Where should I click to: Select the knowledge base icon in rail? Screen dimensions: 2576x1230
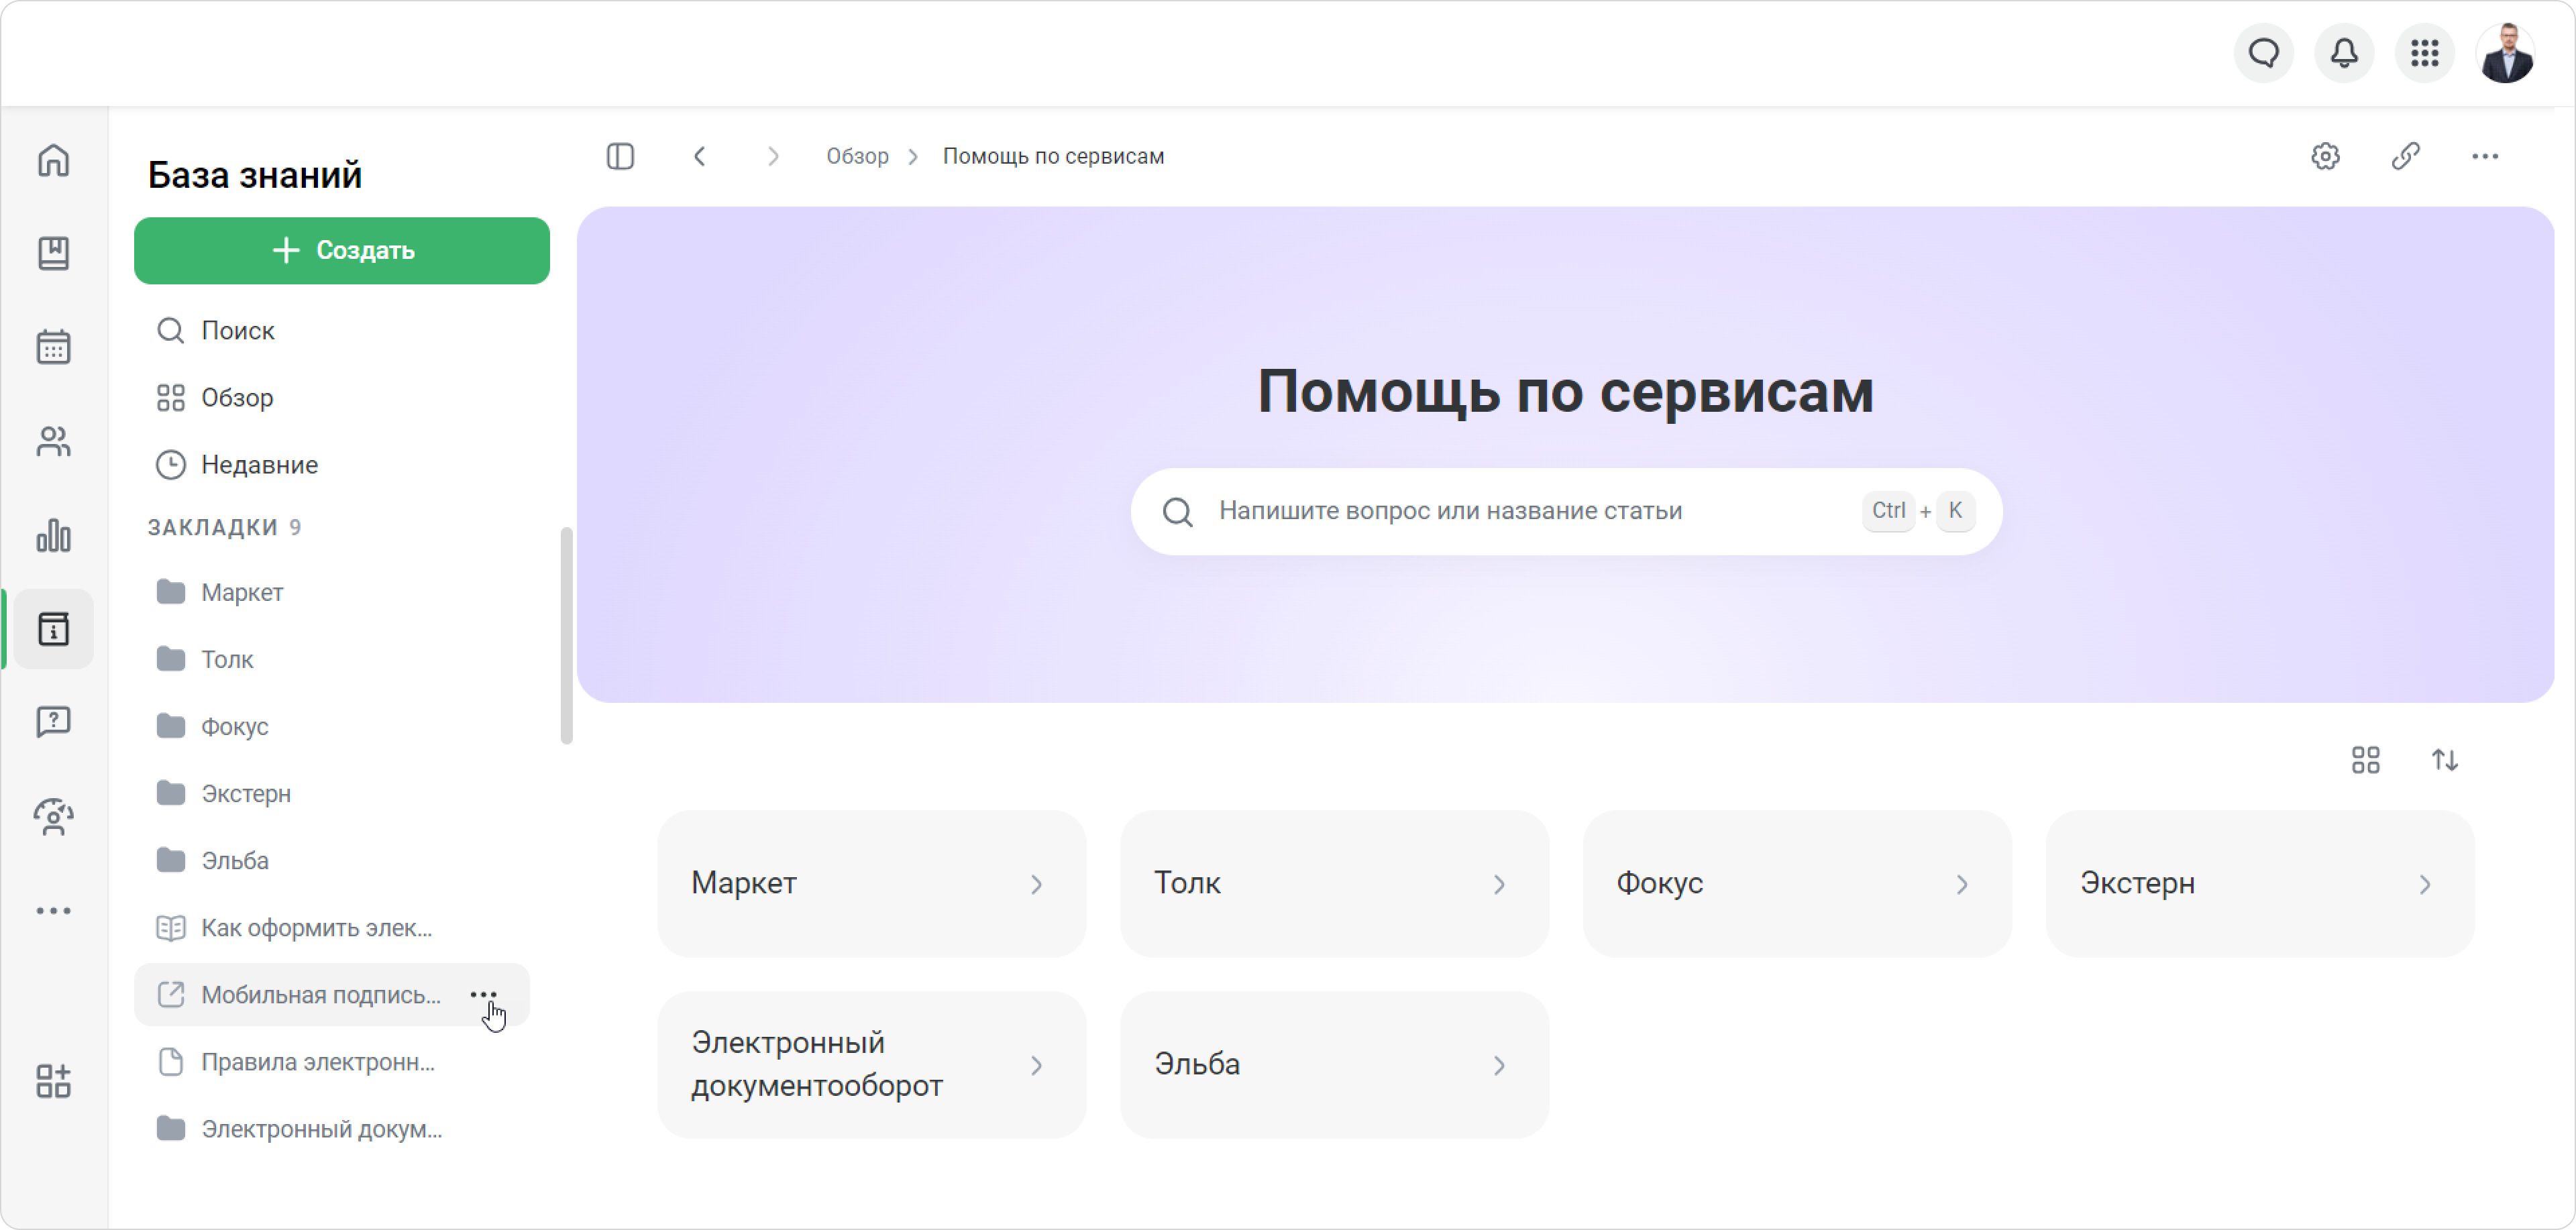(x=53, y=629)
